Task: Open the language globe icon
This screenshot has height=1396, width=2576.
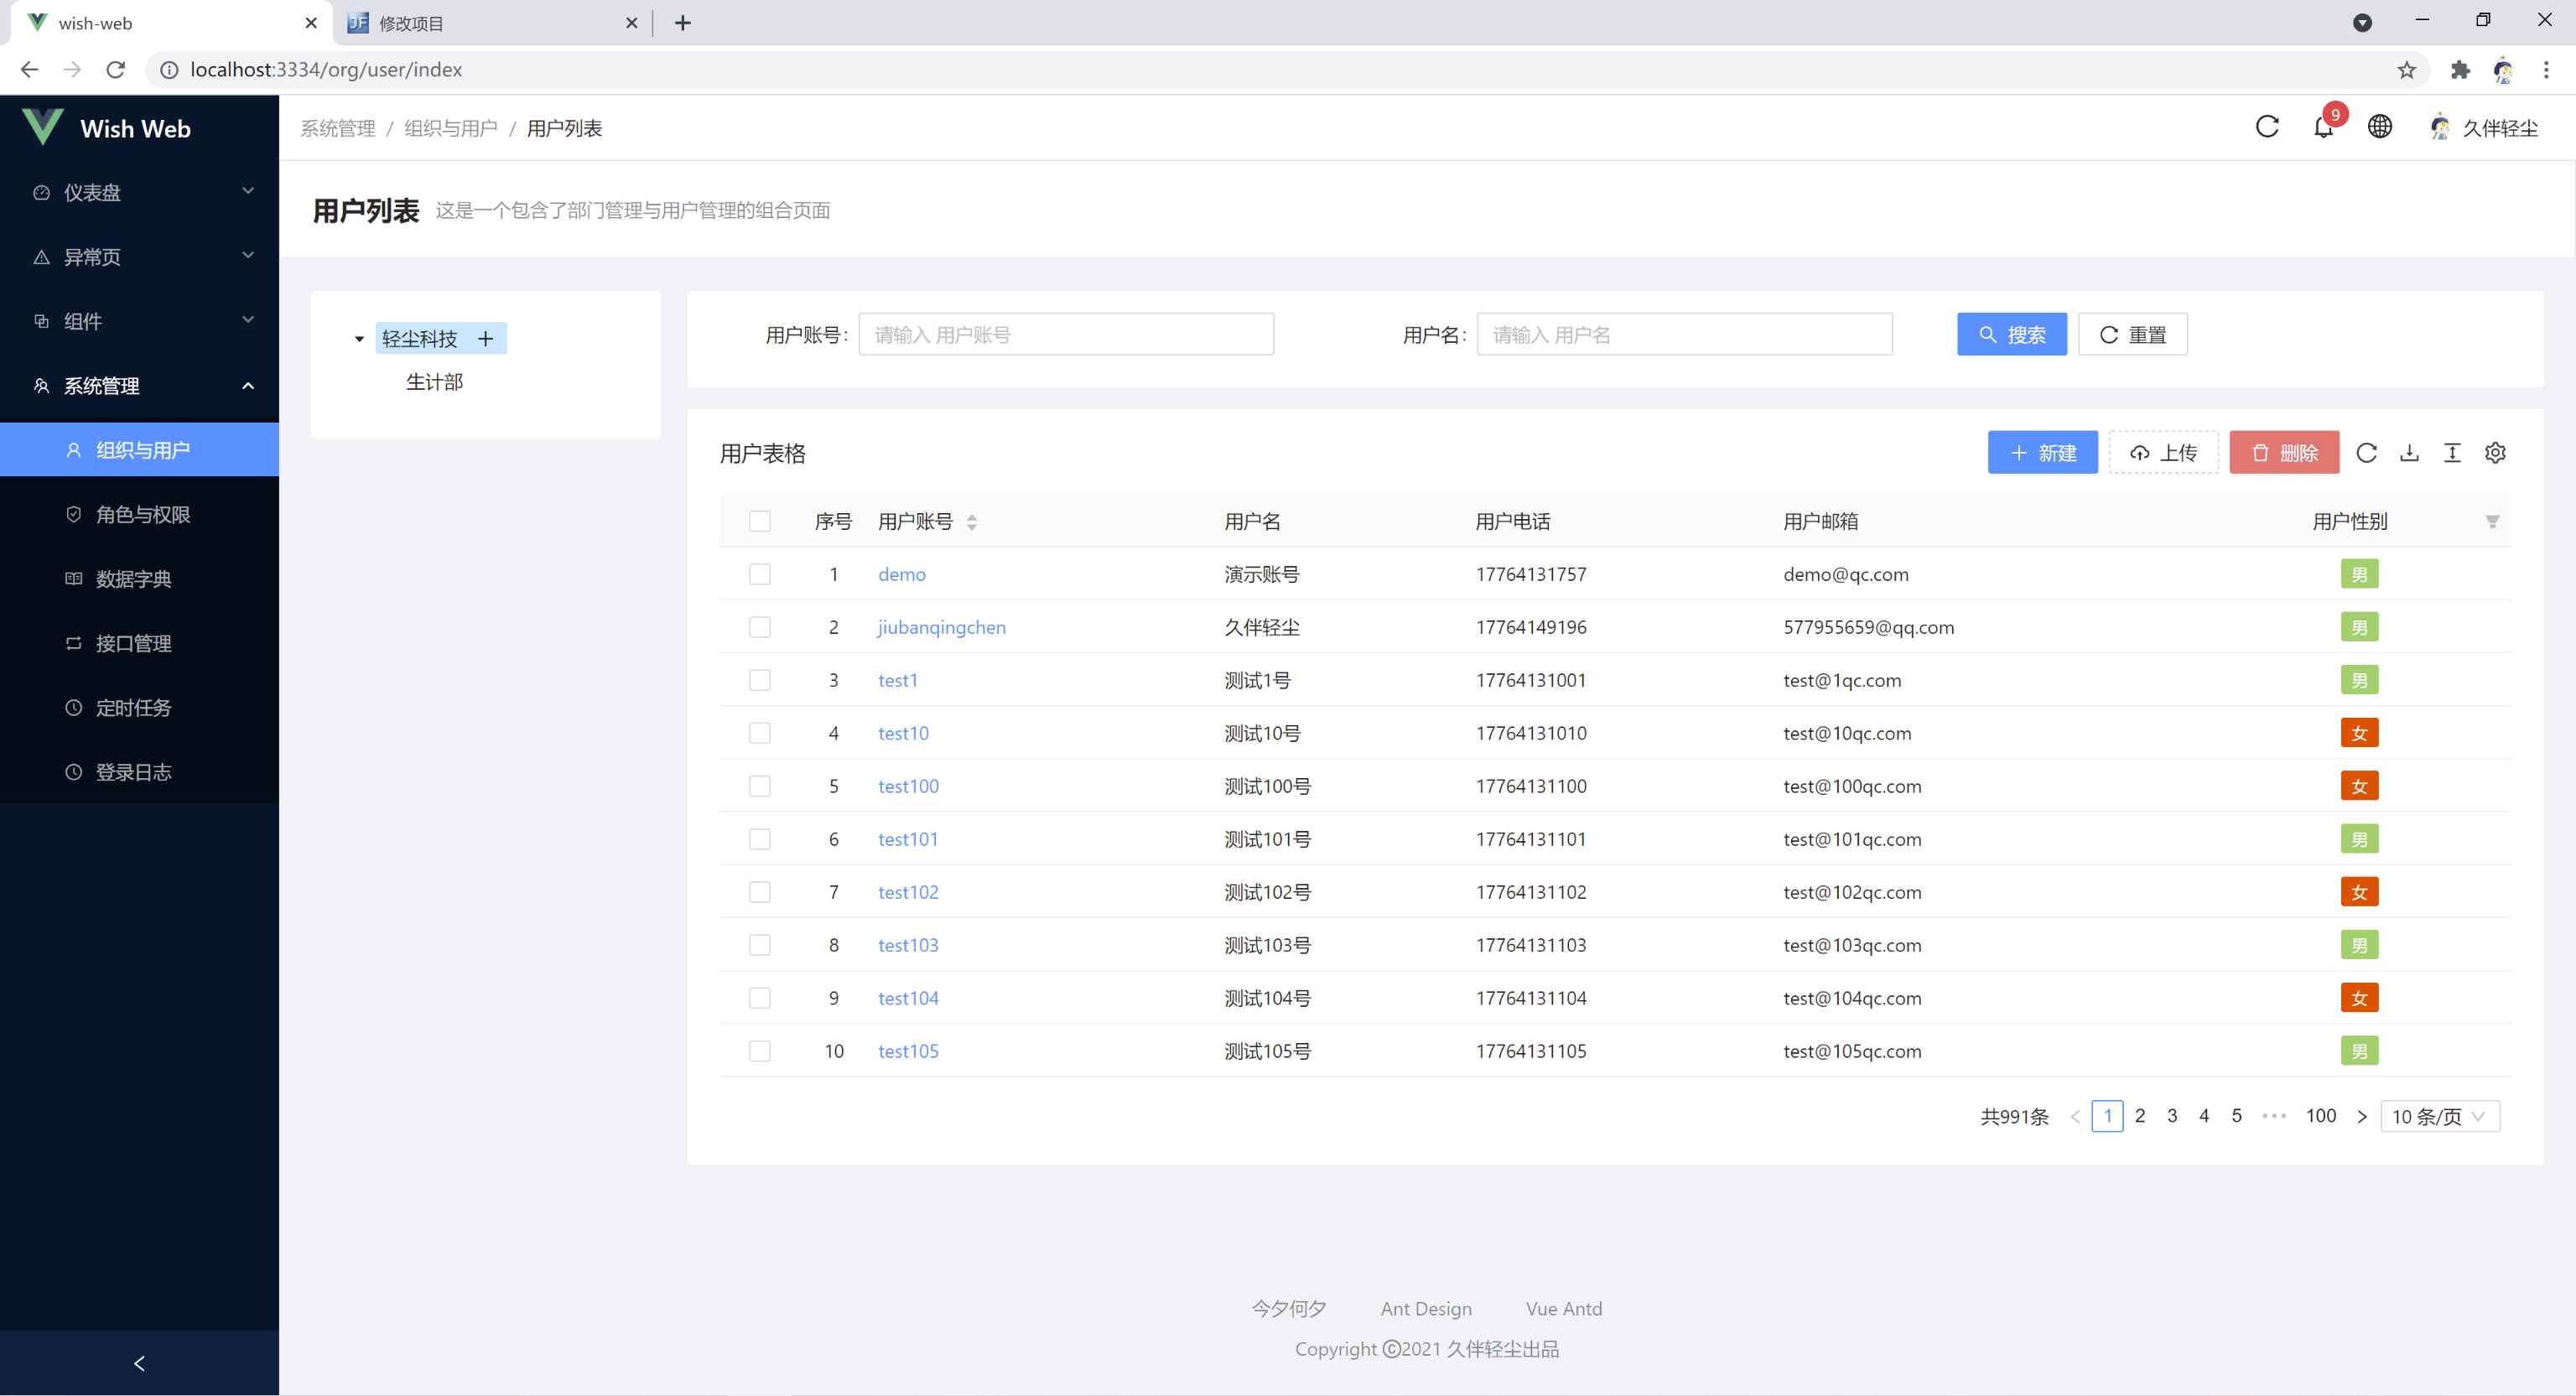Action: pyautogui.click(x=2380, y=127)
